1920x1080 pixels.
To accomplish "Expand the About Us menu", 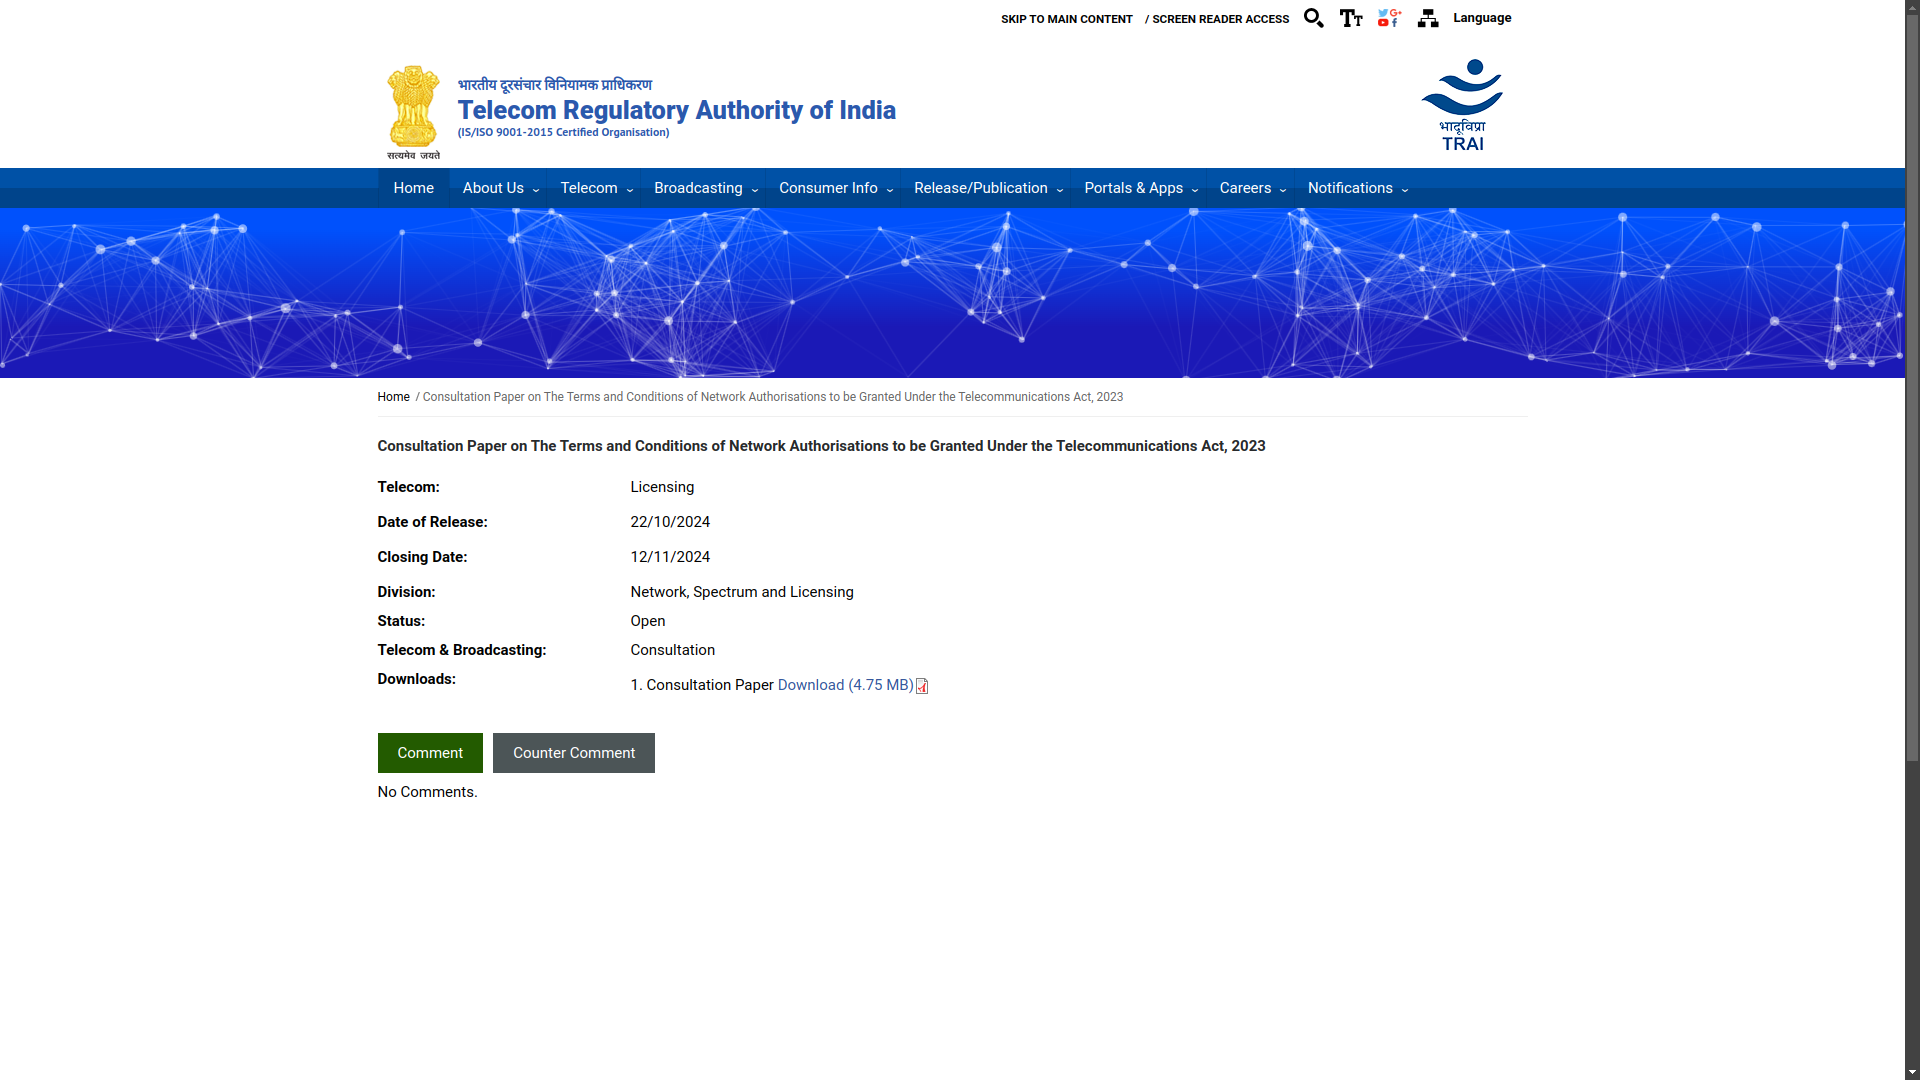I will pos(499,188).
